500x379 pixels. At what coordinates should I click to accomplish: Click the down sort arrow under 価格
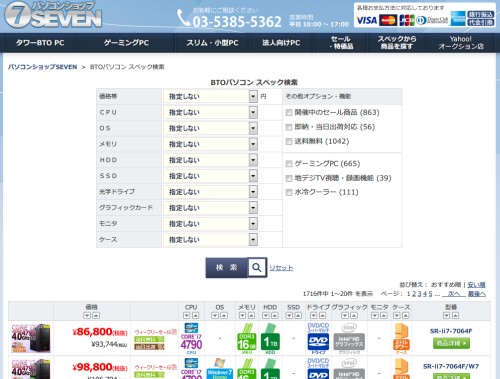[x=87, y=315]
